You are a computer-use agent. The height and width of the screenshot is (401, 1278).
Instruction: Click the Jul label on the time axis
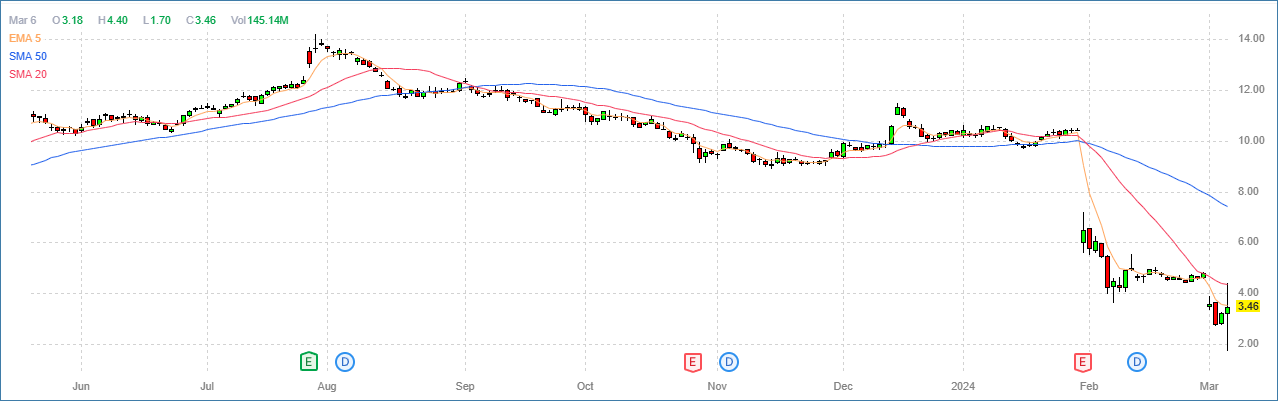(208, 386)
